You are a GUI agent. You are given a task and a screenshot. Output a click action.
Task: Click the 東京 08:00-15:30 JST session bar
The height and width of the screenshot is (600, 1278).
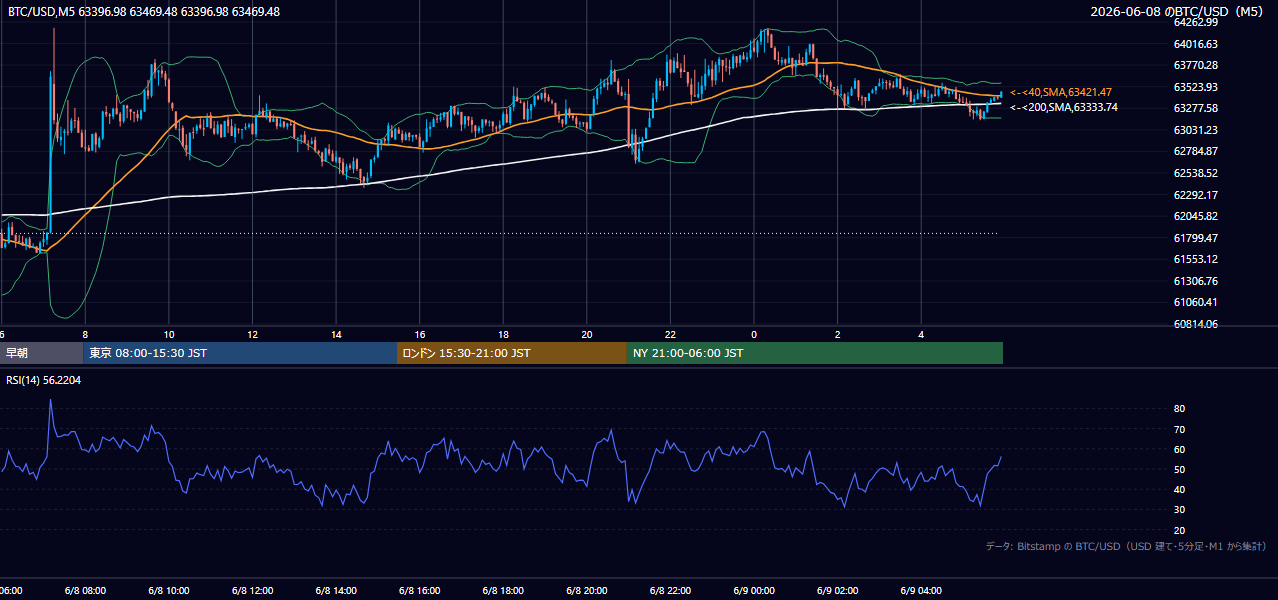tap(240, 353)
